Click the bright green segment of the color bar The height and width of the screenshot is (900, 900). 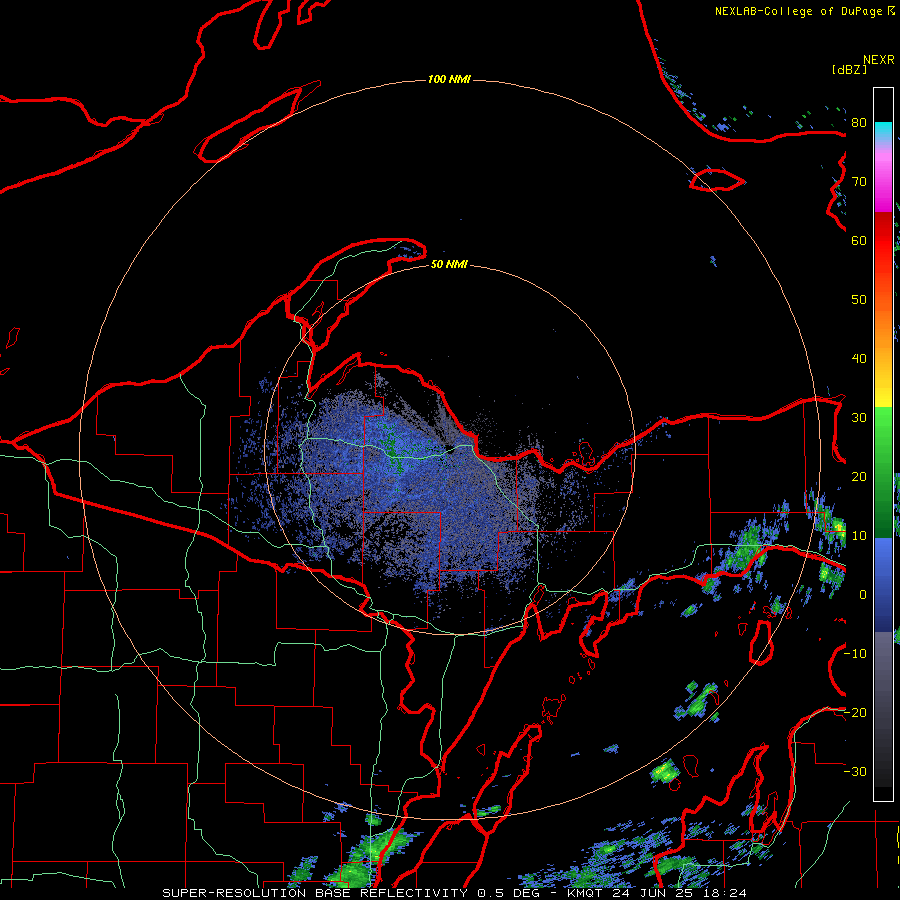click(x=883, y=436)
